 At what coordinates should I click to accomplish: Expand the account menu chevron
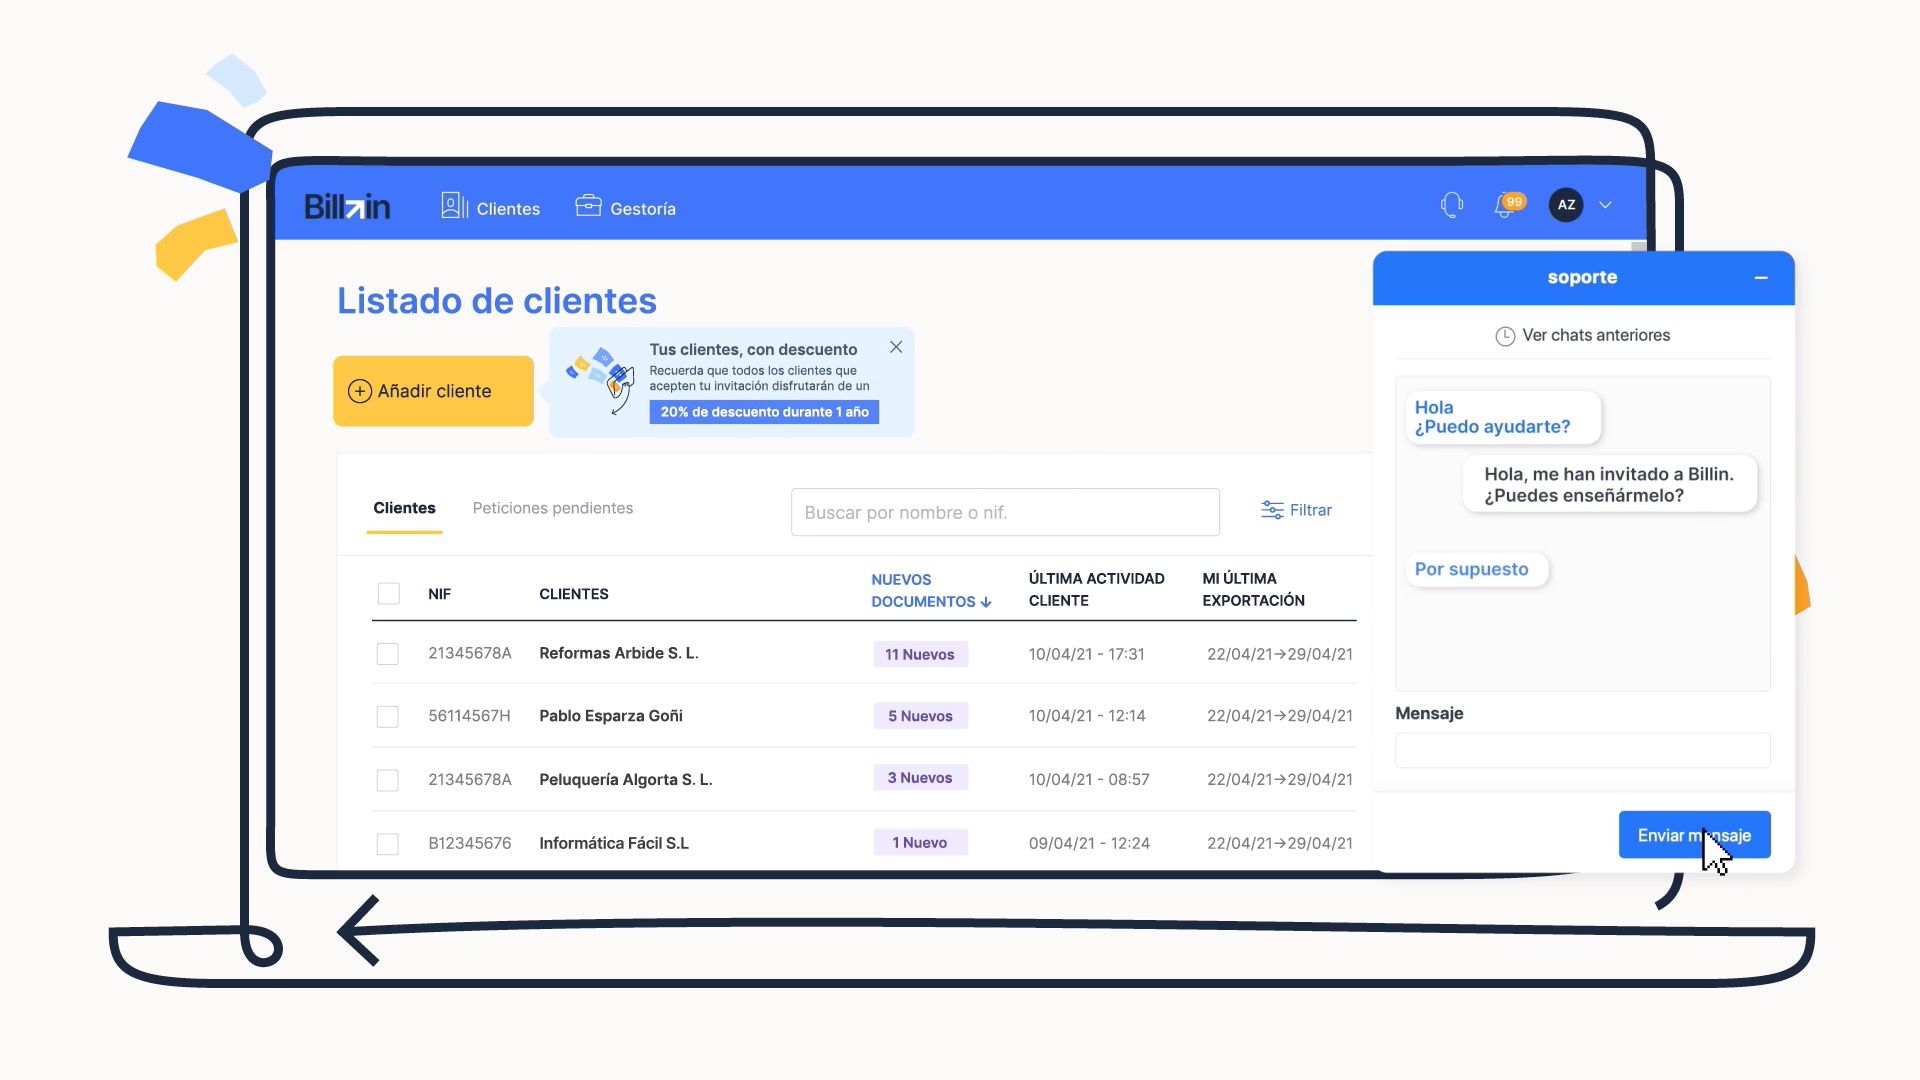coord(1605,205)
